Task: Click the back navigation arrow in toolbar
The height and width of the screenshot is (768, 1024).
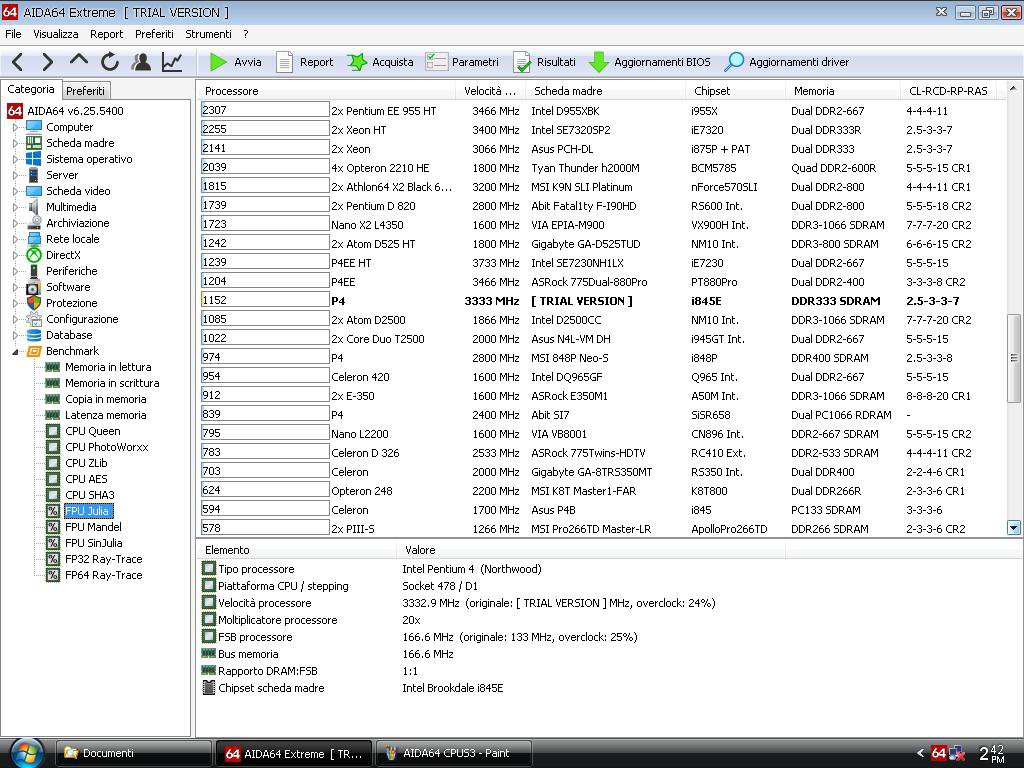Action: tap(17, 62)
